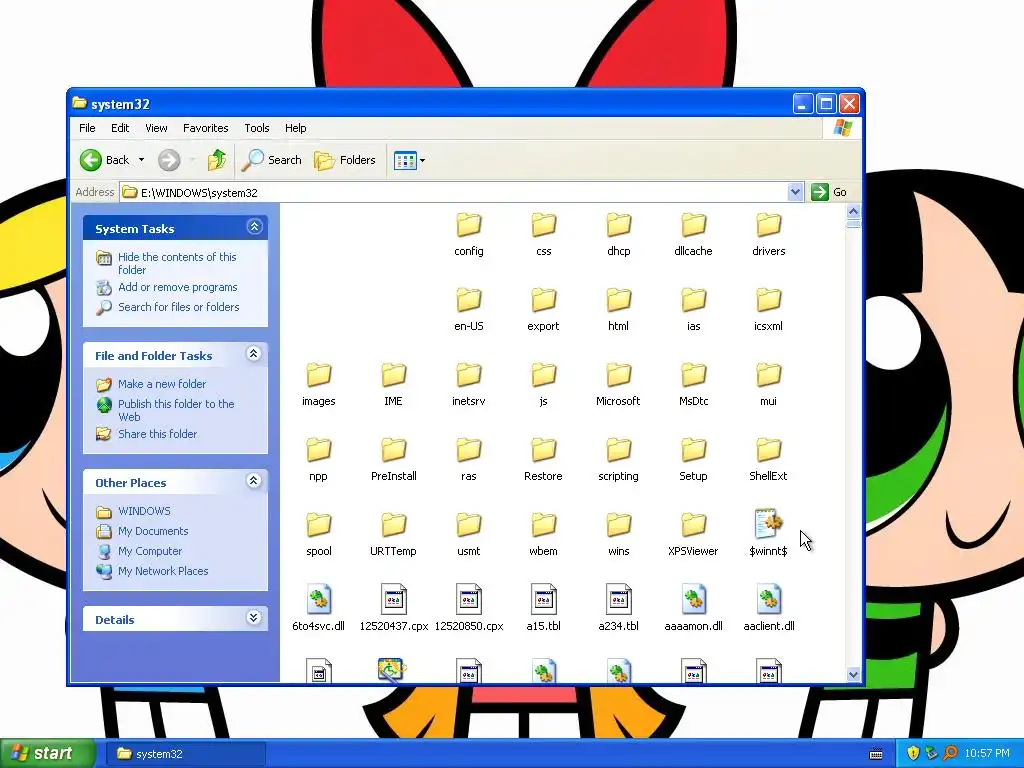Click Hide the contents of this folder
This screenshot has height=768, width=1024.
click(177, 263)
